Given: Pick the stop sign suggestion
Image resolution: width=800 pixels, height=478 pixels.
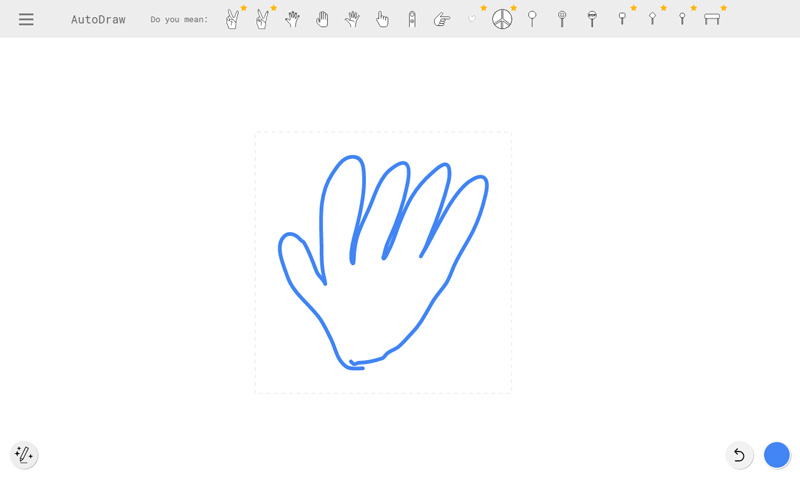Looking at the screenshot, I should (592, 19).
